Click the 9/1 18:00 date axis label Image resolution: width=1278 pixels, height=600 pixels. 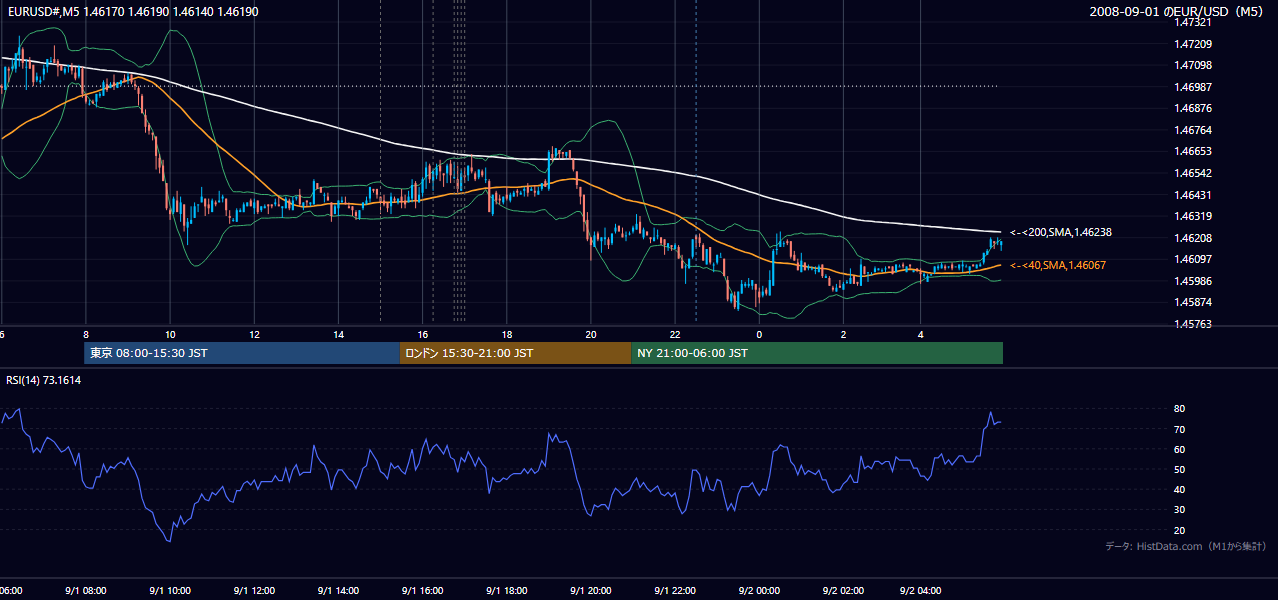click(x=506, y=590)
